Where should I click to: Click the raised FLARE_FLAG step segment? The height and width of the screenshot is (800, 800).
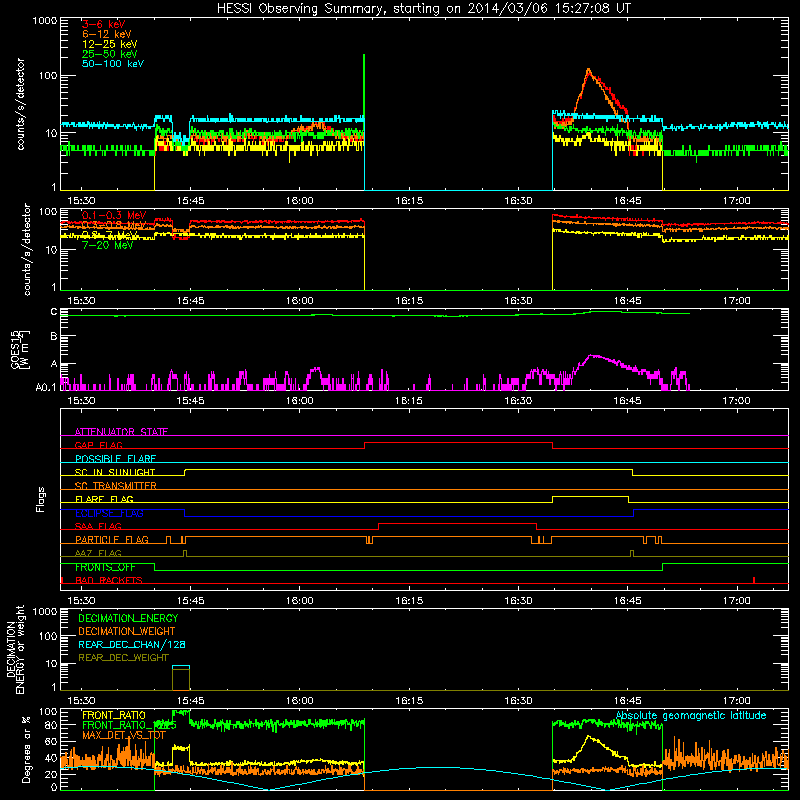590,496
